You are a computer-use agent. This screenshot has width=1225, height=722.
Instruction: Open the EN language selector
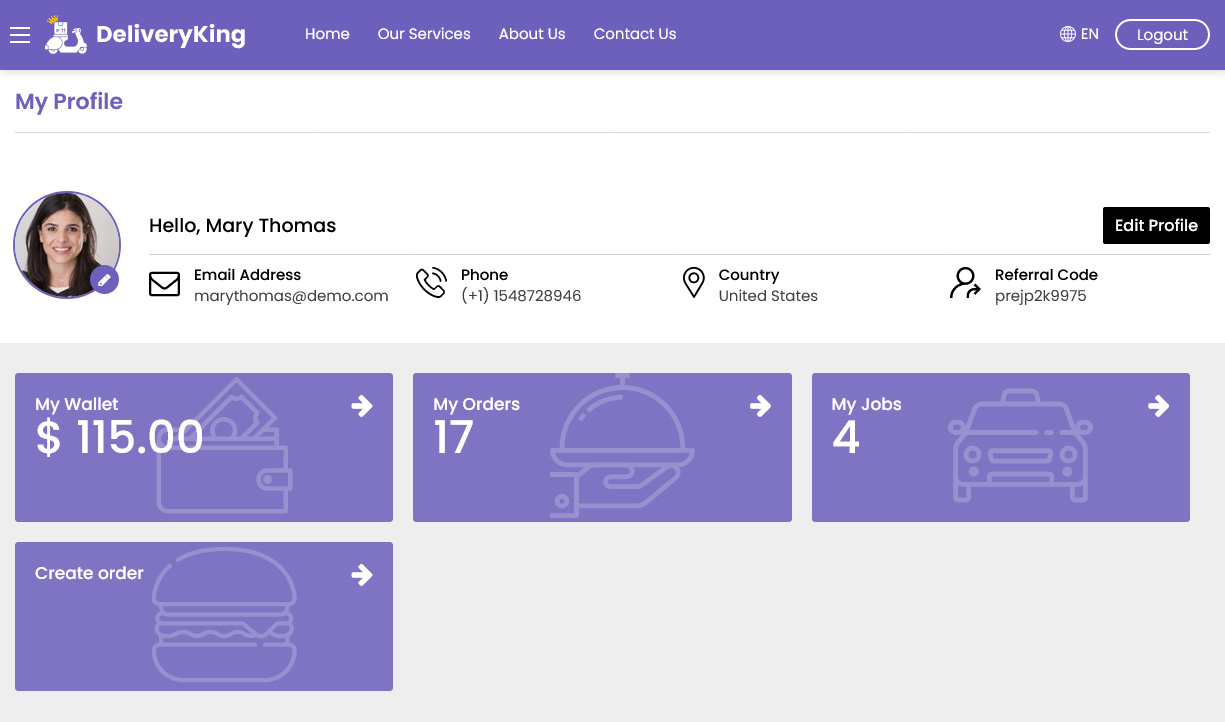(1079, 34)
